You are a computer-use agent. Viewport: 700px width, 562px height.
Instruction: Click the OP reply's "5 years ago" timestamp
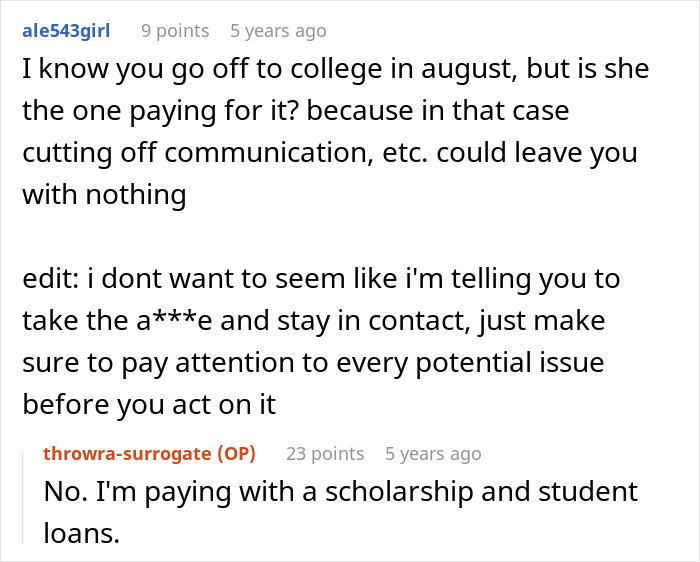pos(433,454)
